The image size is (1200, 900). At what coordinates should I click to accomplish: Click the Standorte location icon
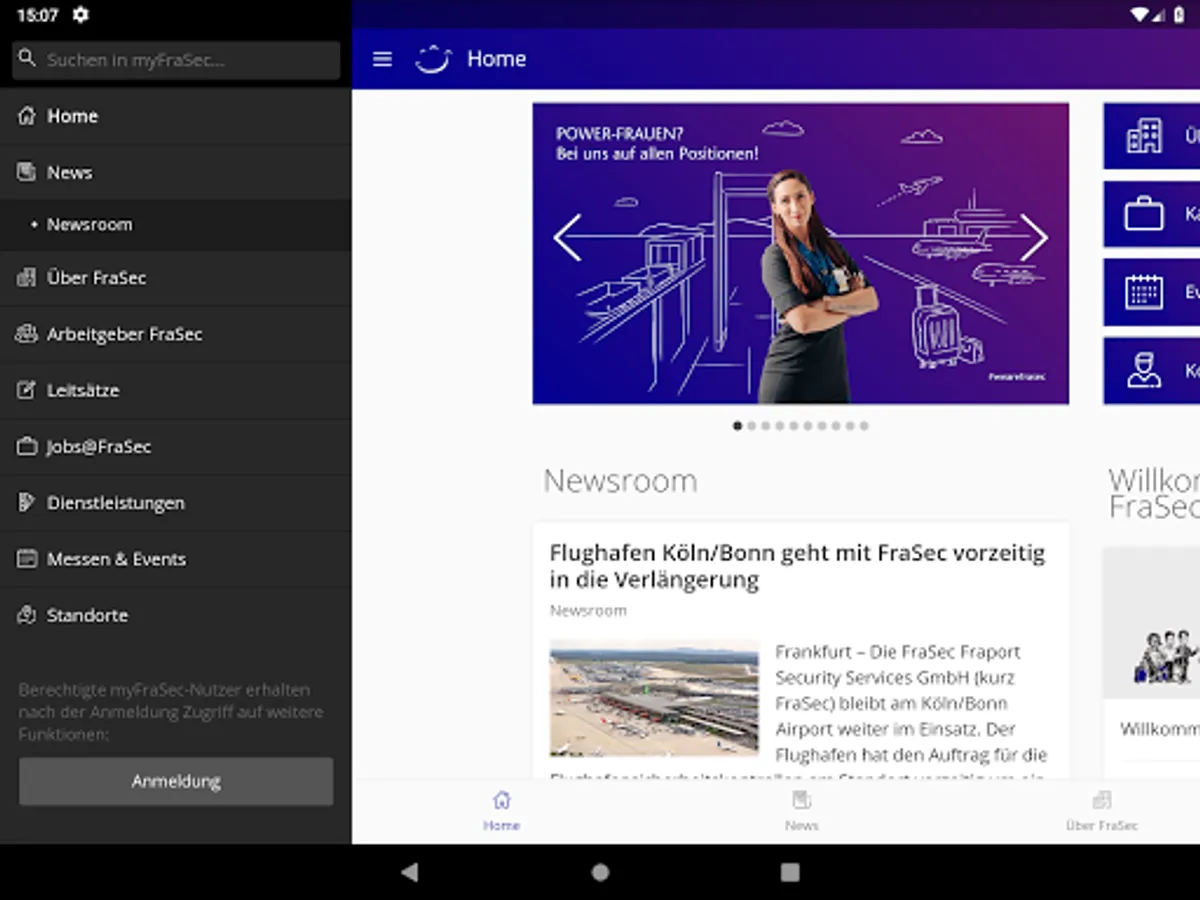point(27,615)
